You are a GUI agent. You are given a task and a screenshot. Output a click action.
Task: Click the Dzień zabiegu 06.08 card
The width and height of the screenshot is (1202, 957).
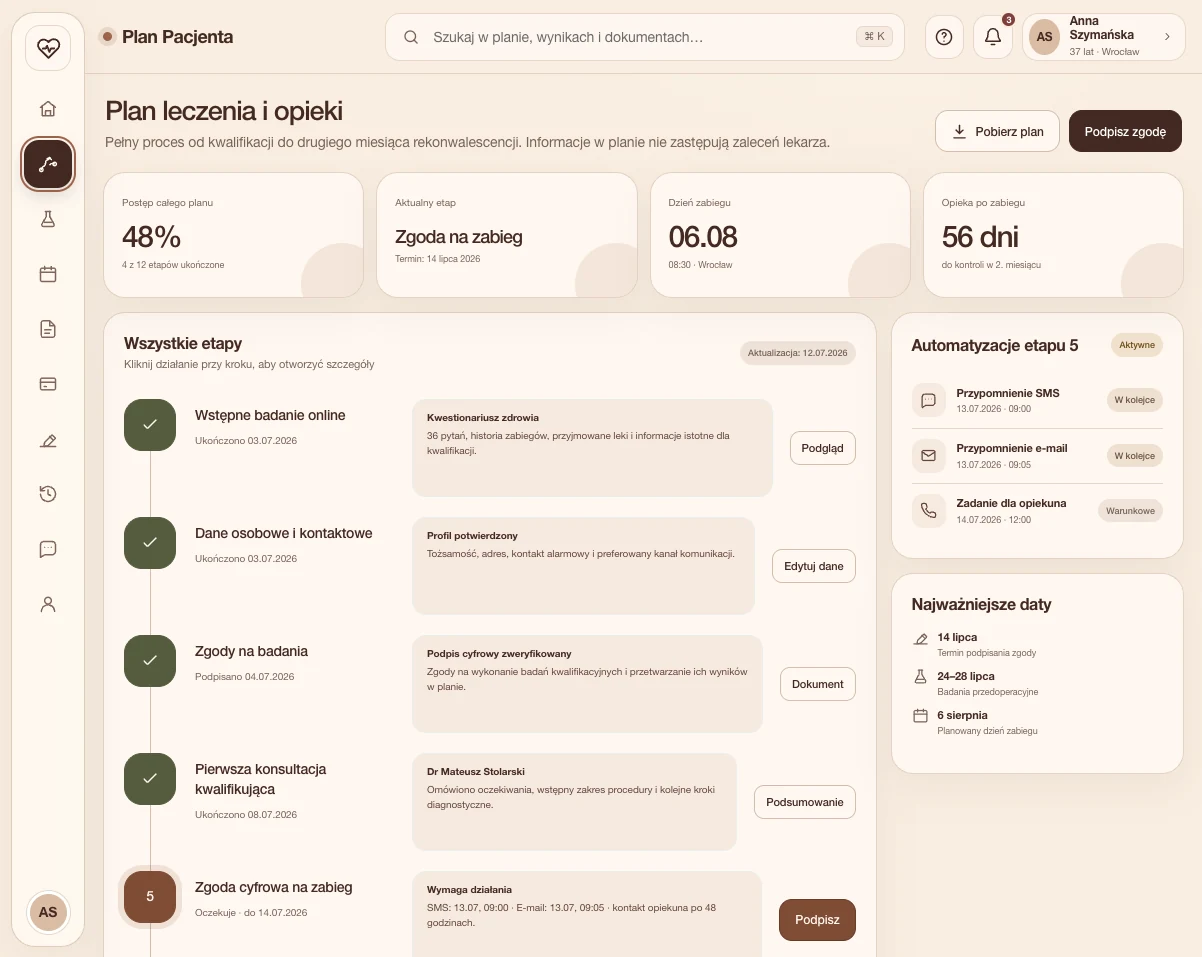point(780,235)
